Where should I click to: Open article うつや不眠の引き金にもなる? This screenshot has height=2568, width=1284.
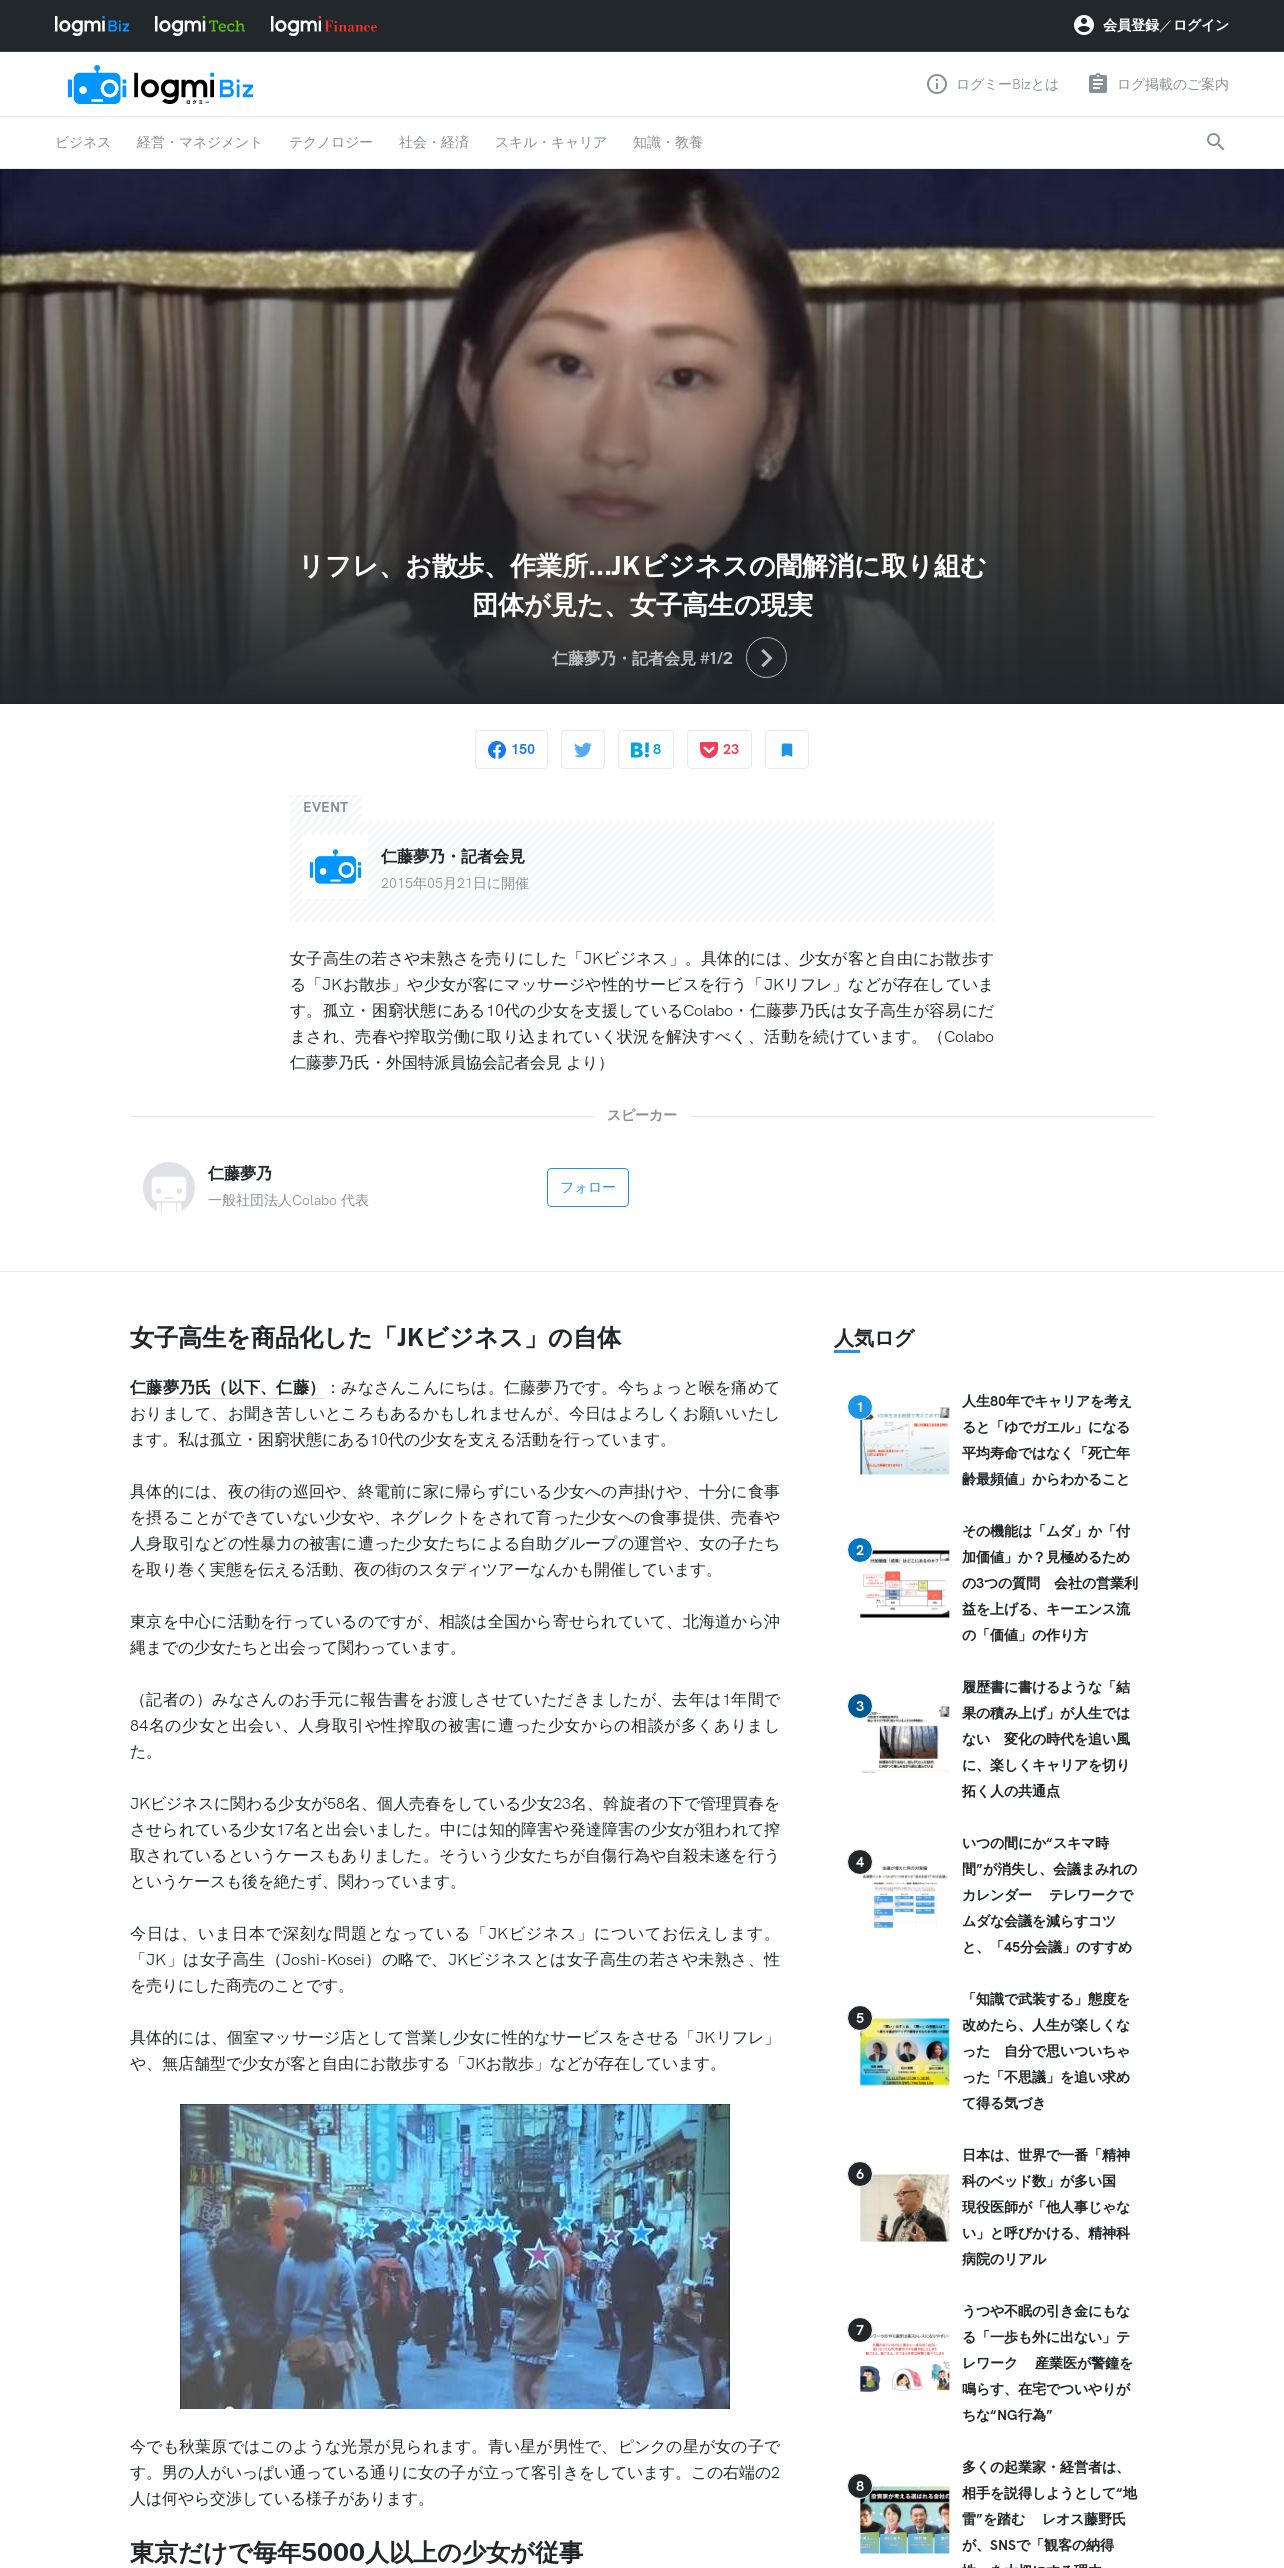(x=1047, y=2363)
